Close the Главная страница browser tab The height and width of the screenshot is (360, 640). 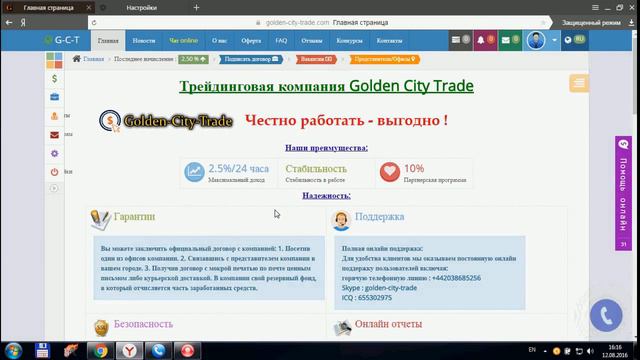pos(89,8)
